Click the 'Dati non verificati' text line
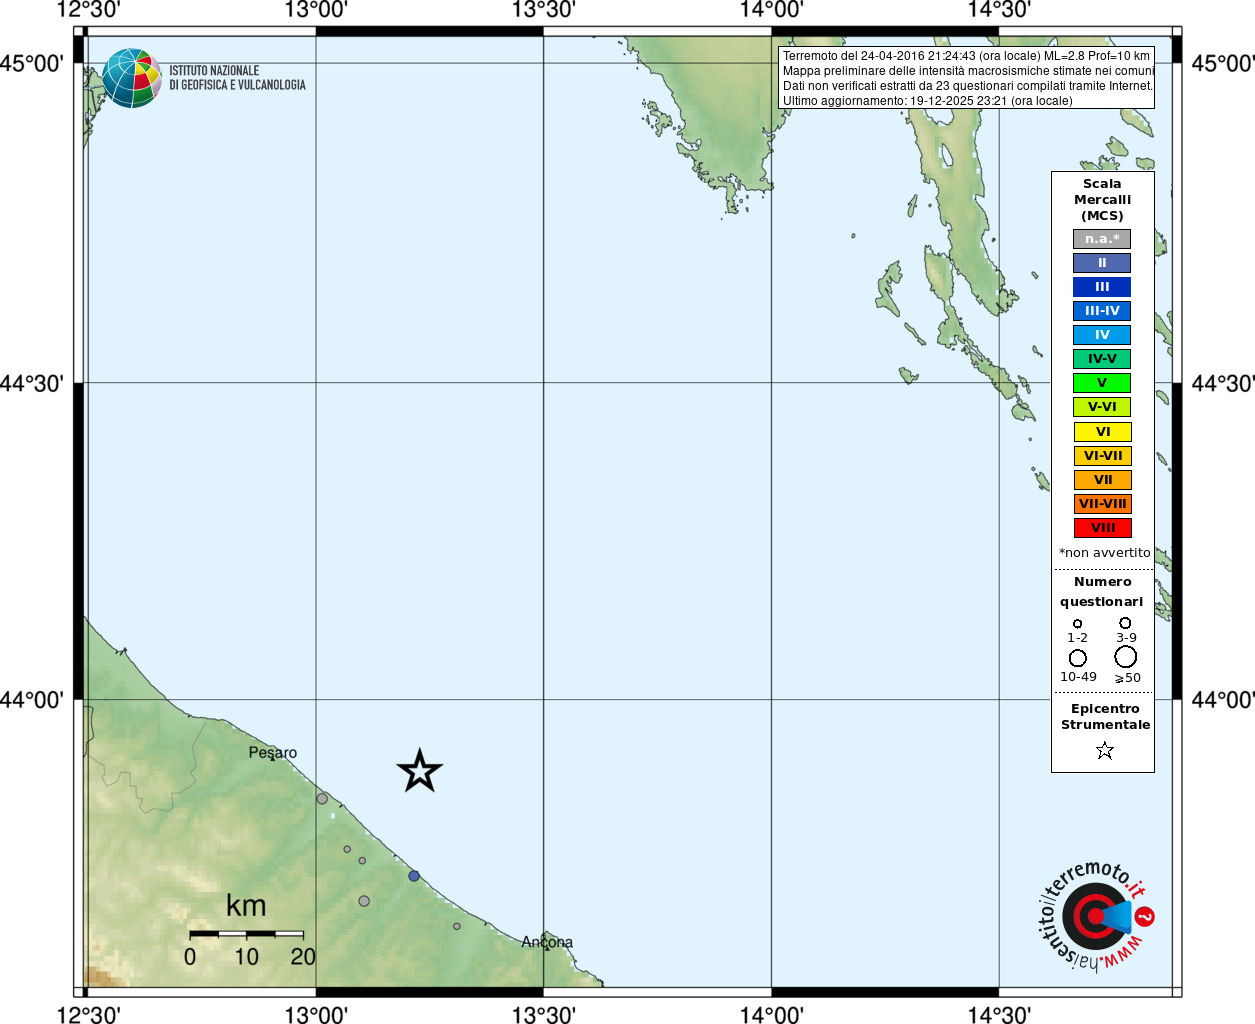This screenshot has height=1024, width=1255. pos(967,86)
